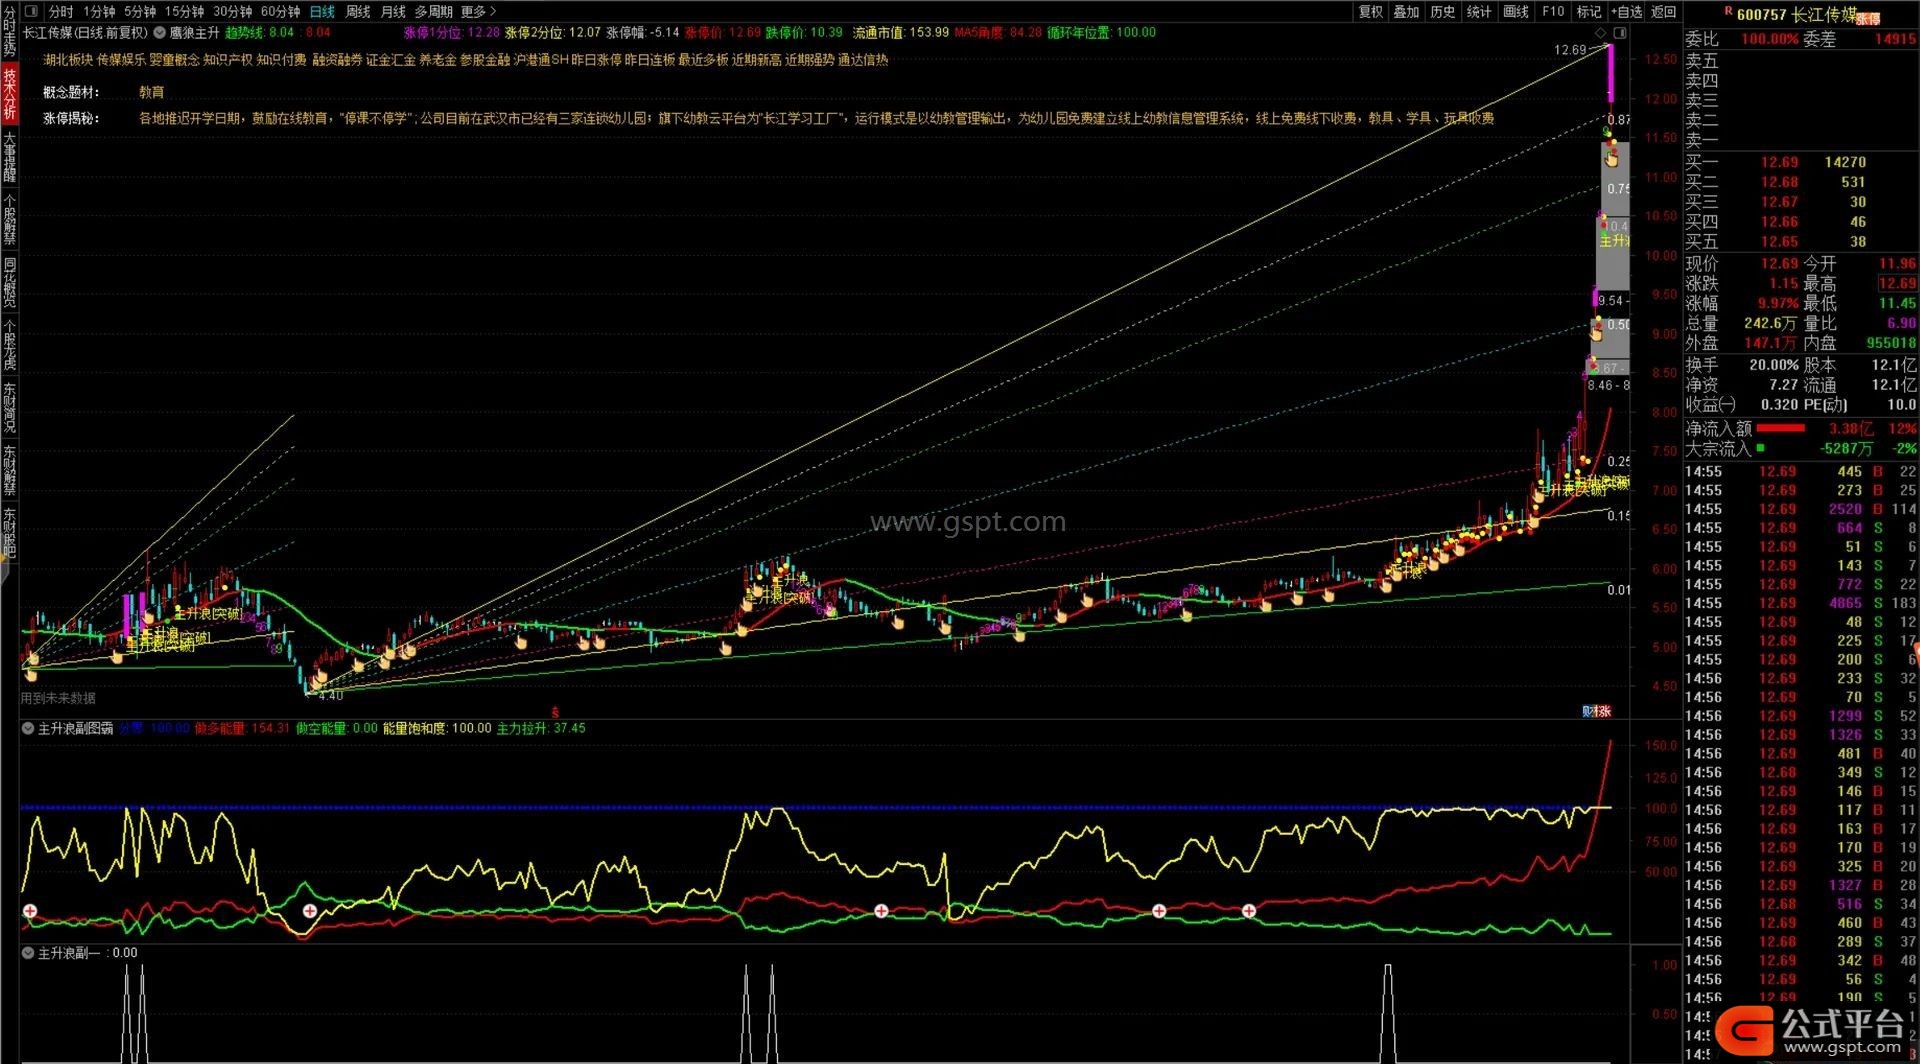
Task: Open the 个股龙虎 sidebar tab
Action: (9, 345)
